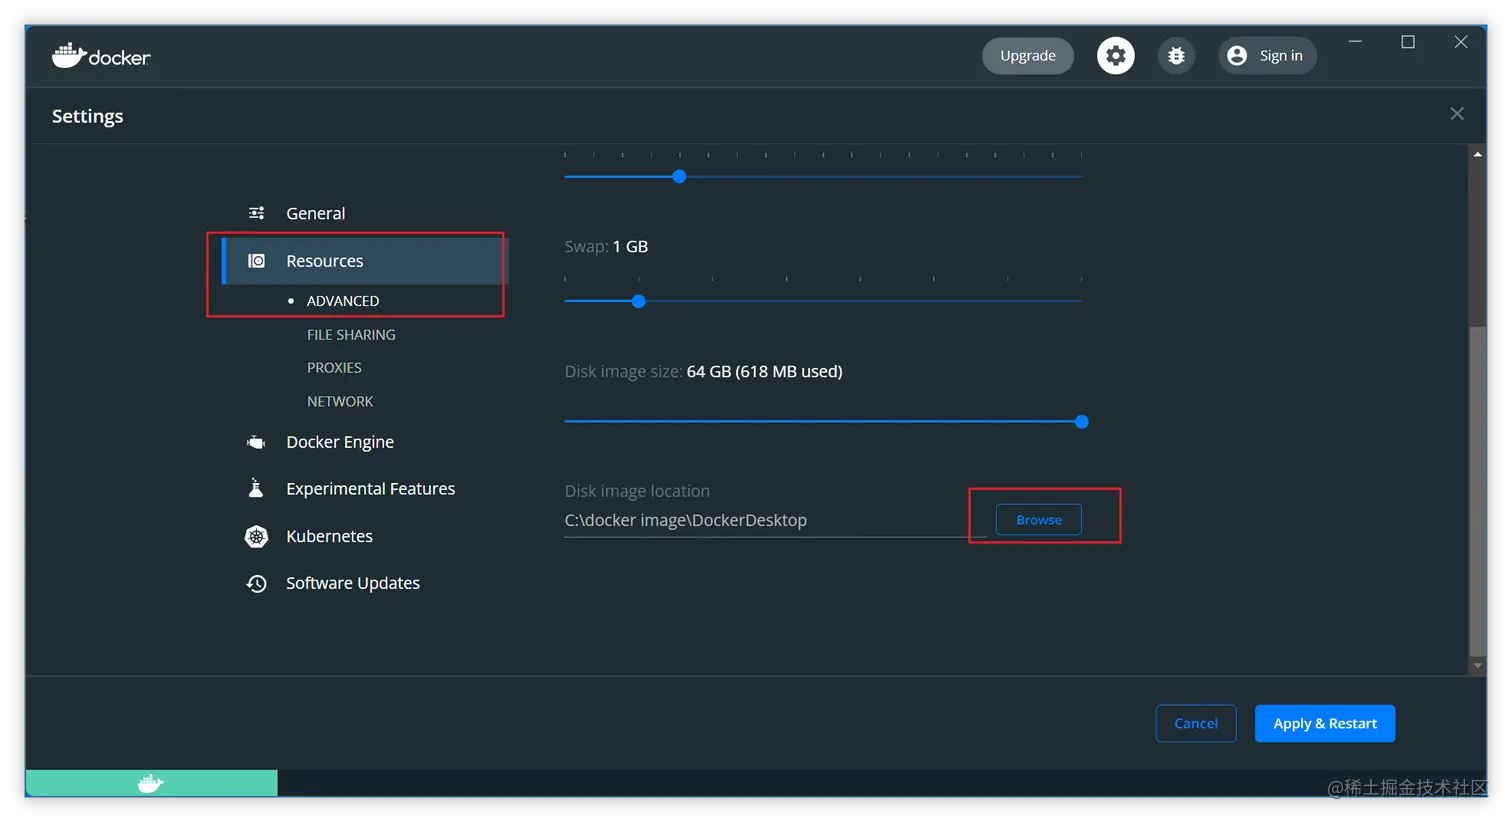Click the scrollbar up arrow
This screenshot has width=1512, height=822.
1477,154
